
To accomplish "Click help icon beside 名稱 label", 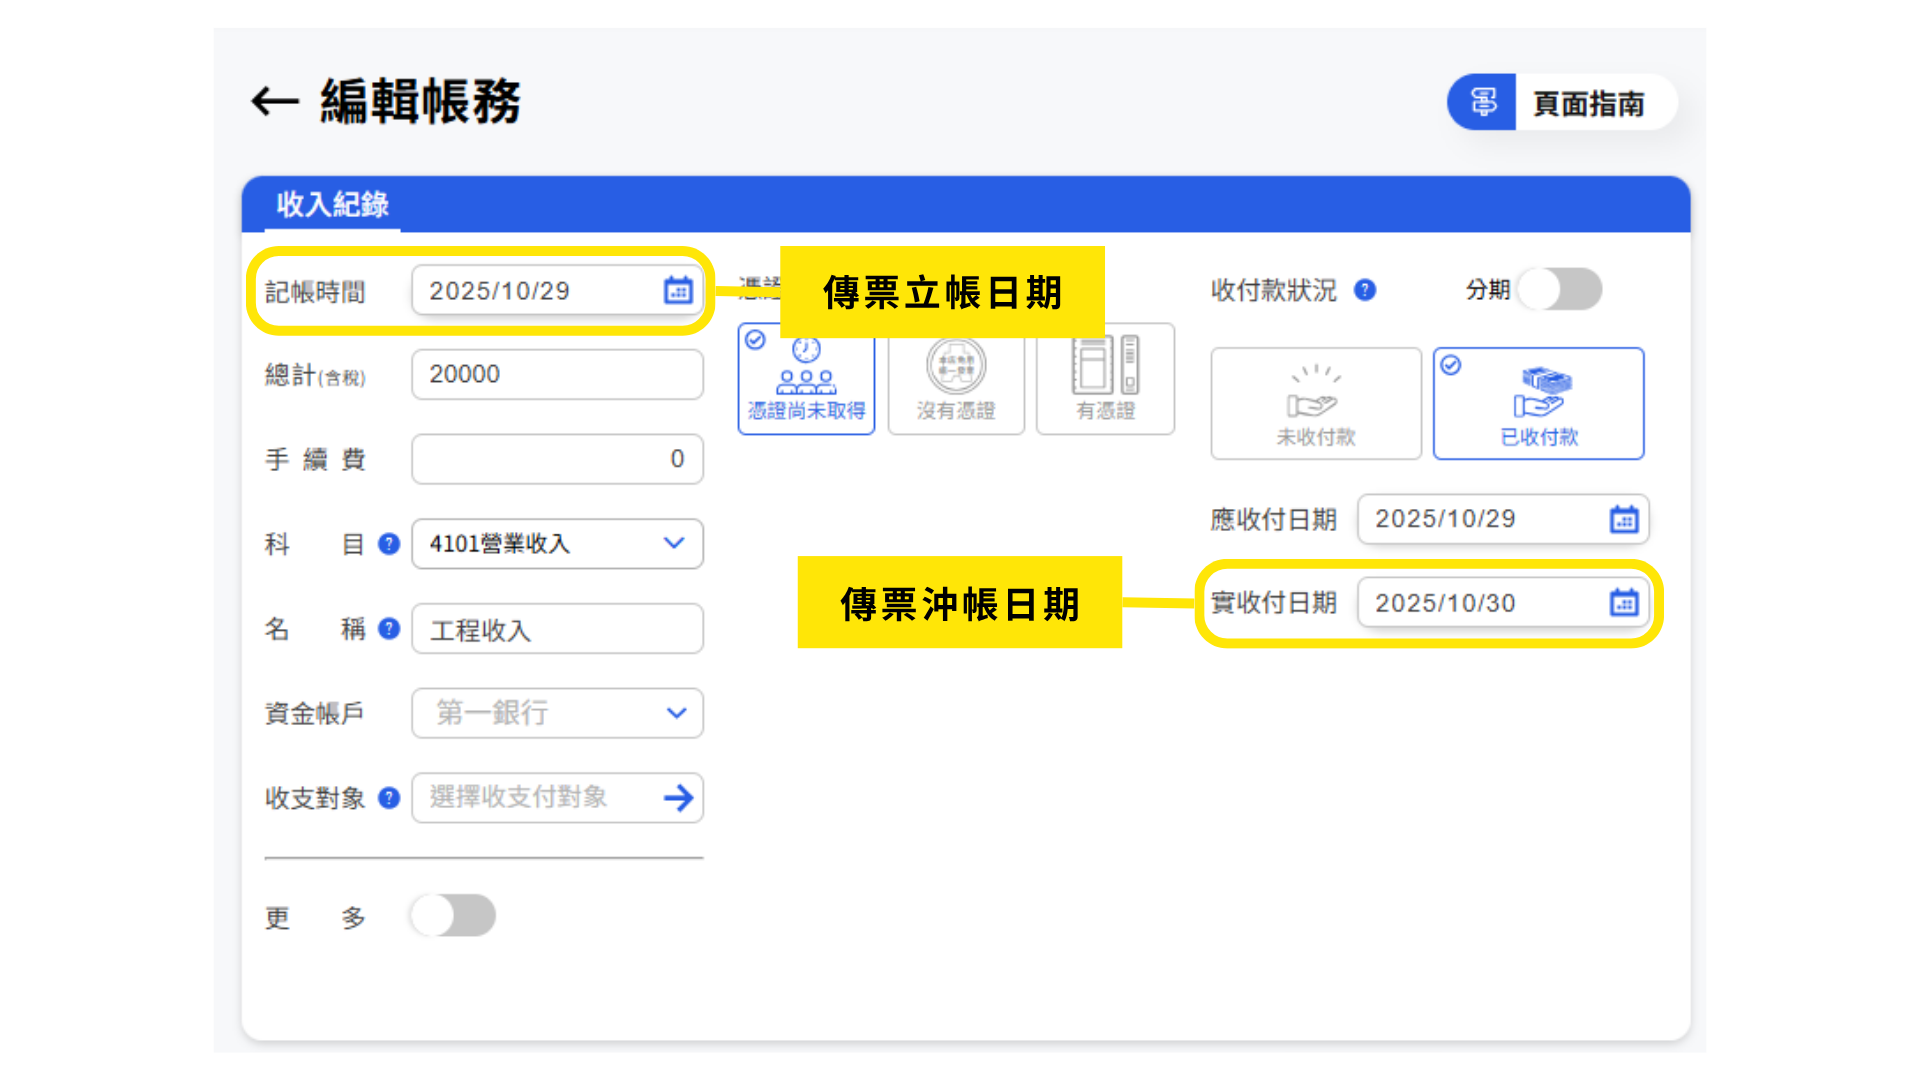I will pos(389,629).
